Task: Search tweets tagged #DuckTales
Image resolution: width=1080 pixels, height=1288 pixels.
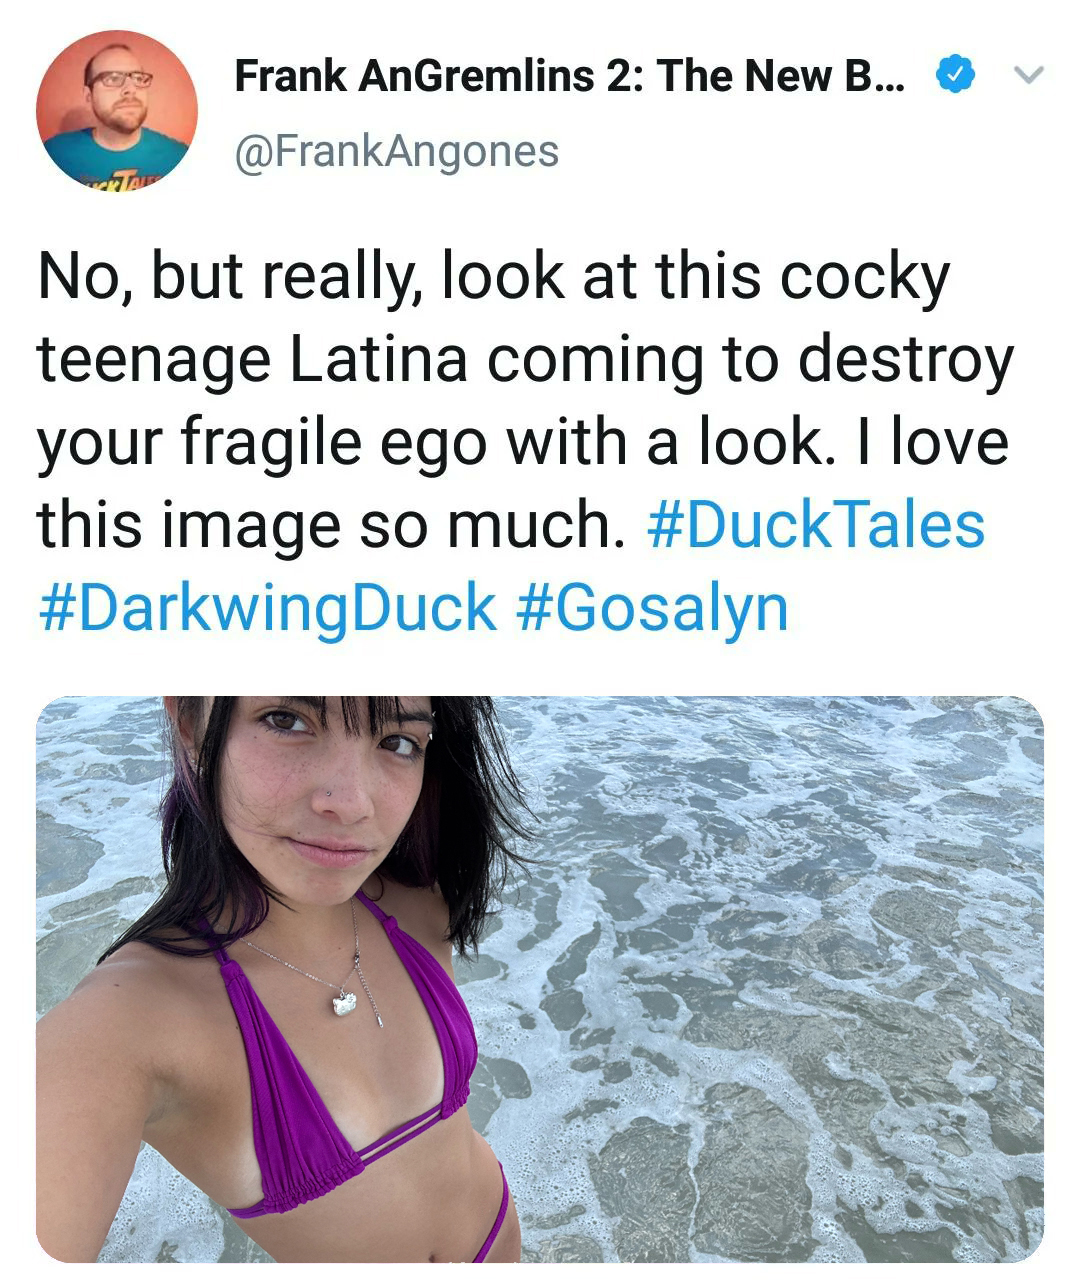Action: click(x=816, y=525)
